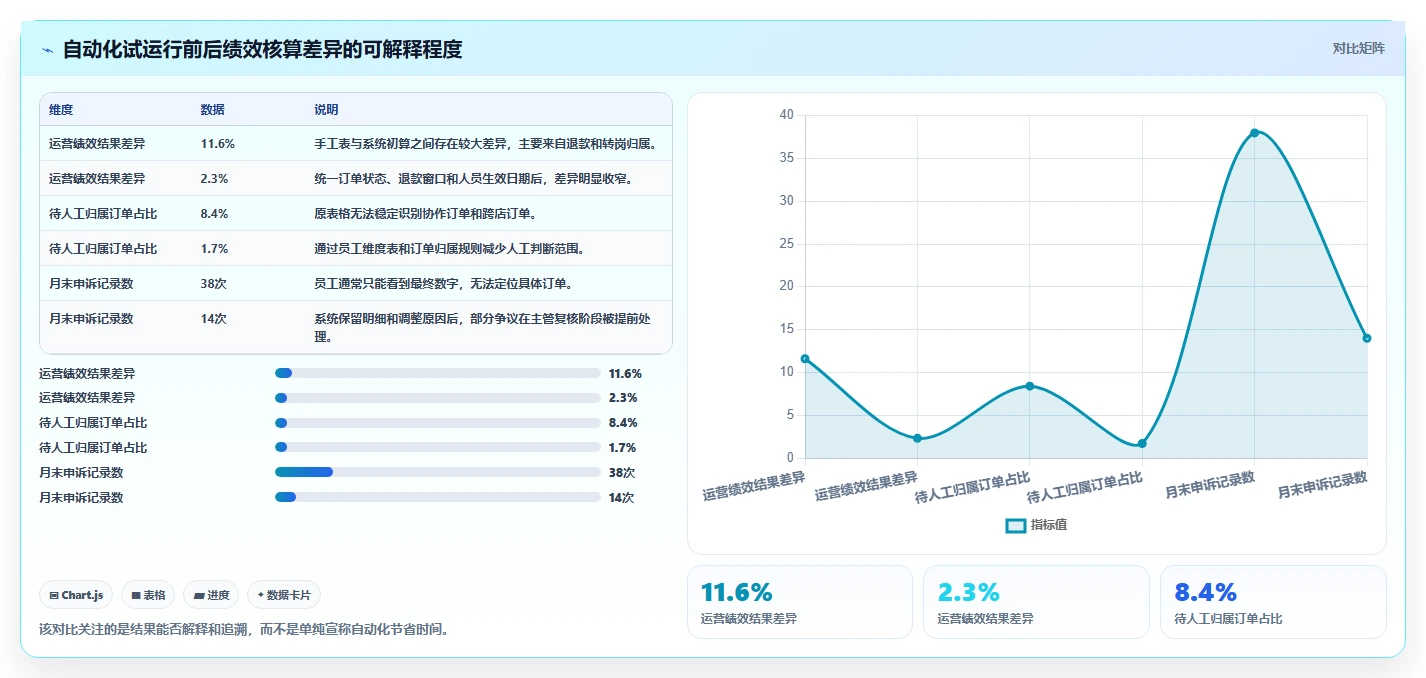
Task: Click the chart data point at 1.7
Action: 1142,443
